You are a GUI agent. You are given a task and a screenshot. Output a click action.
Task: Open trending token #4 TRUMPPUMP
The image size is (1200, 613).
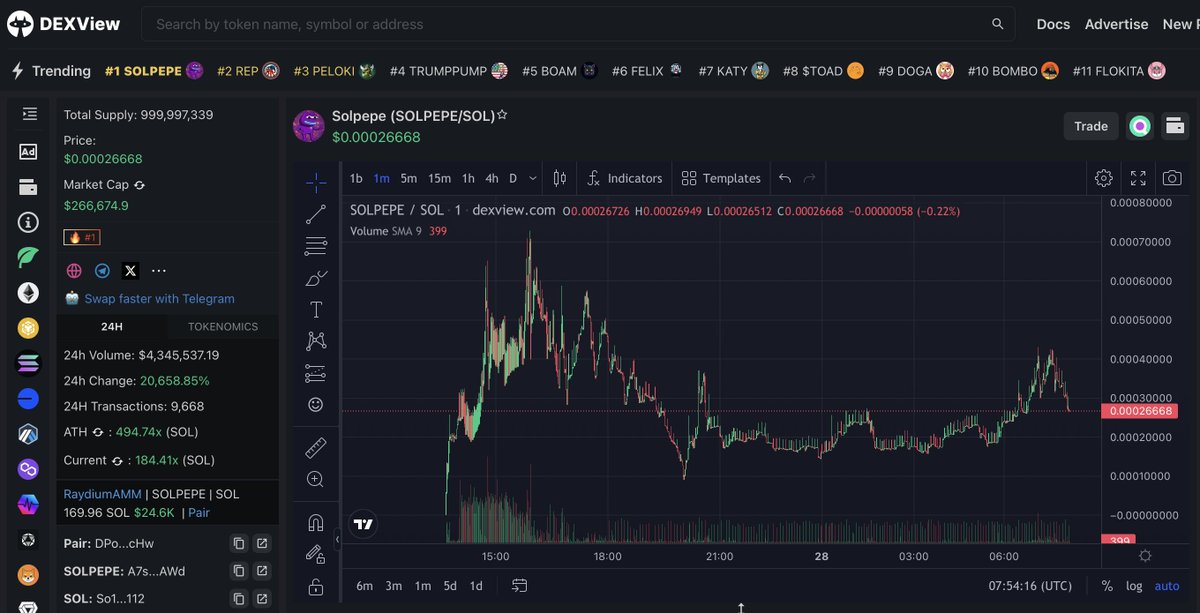click(449, 71)
